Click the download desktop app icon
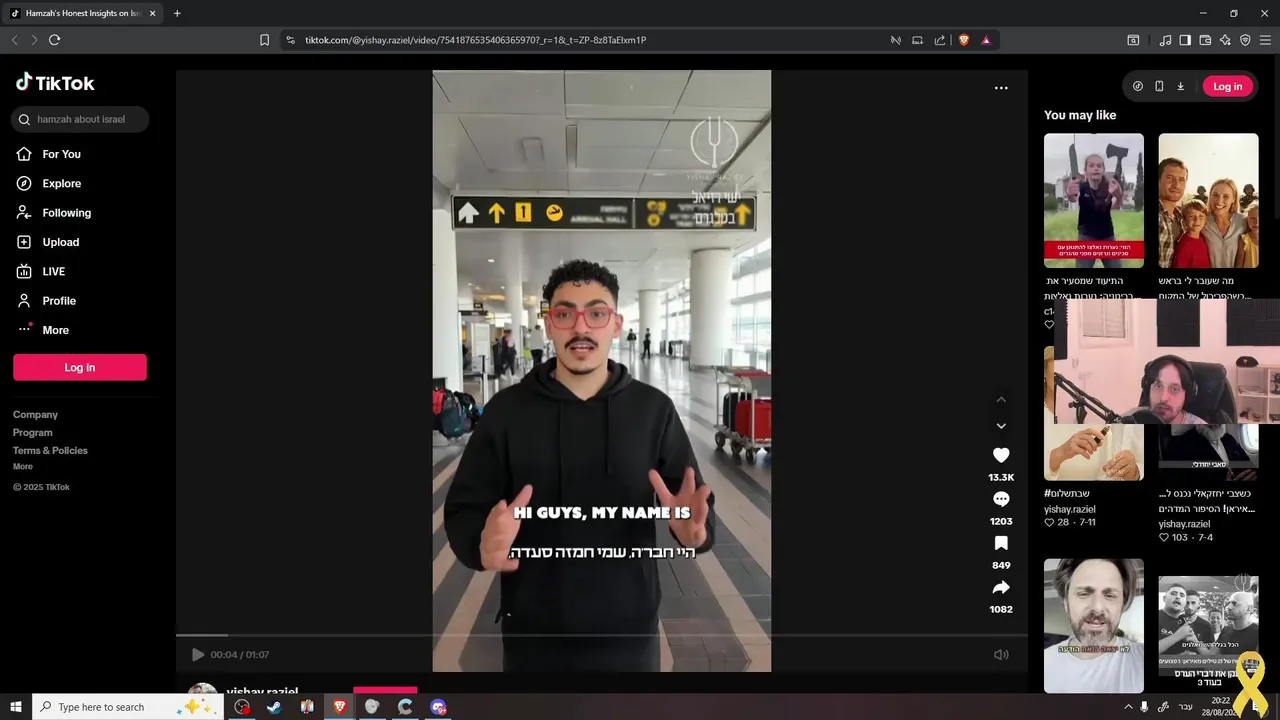This screenshot has height=720, width=1280. pos(1180,86)
